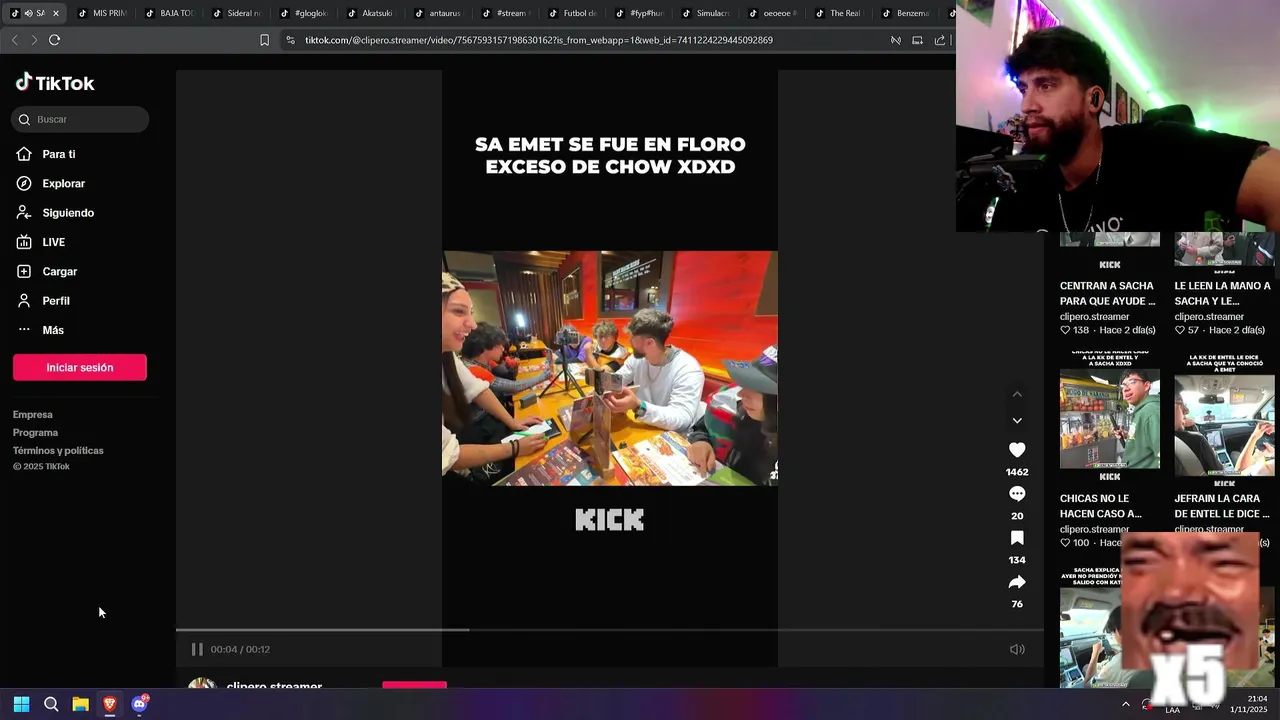Like the video with the heart icon
The image size is (1280, 720).
pyautogui.click(x=1017, y=450)
